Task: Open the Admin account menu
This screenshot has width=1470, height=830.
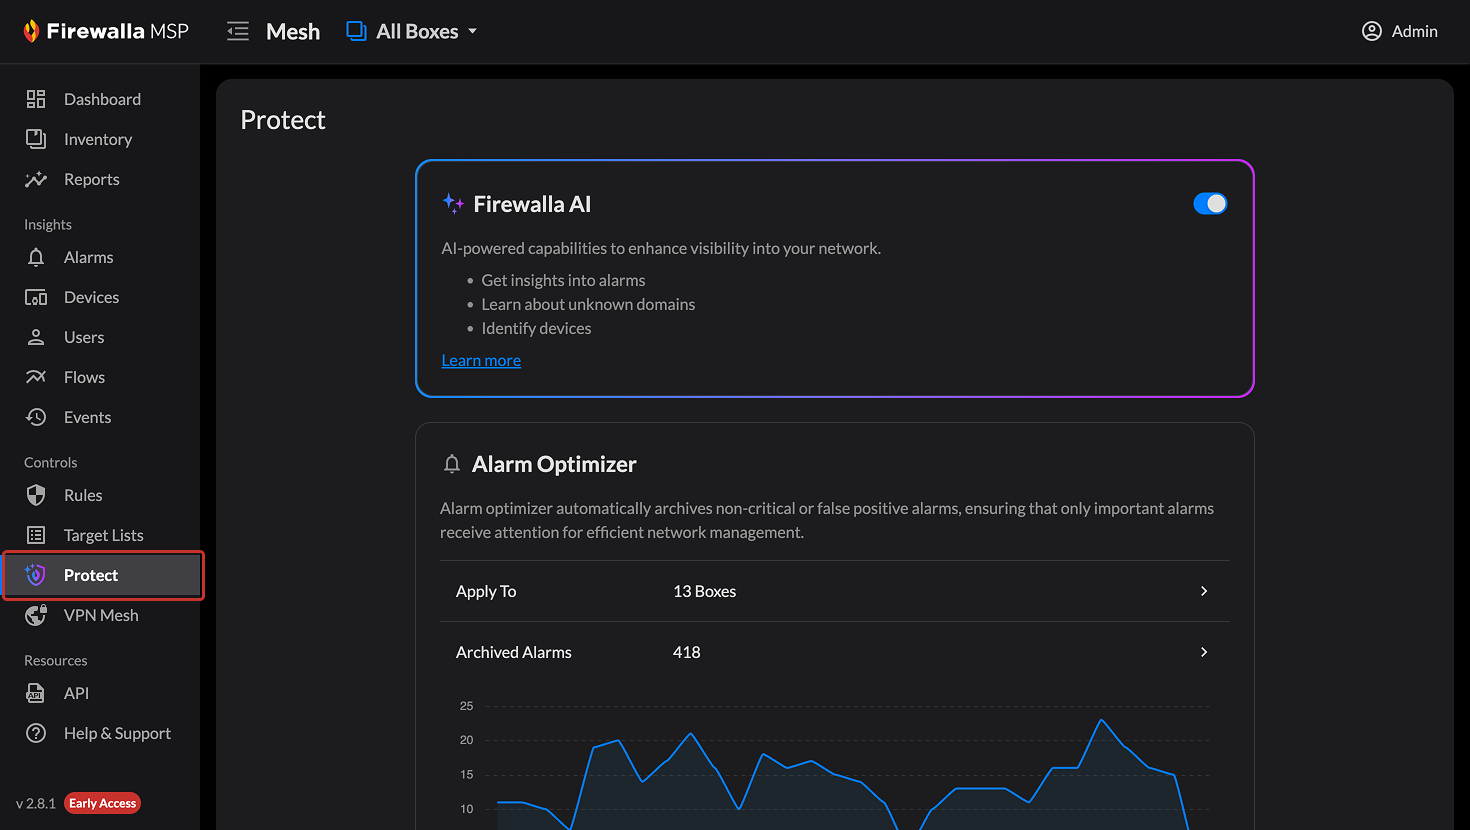Action: click(x=1400, y=31)
